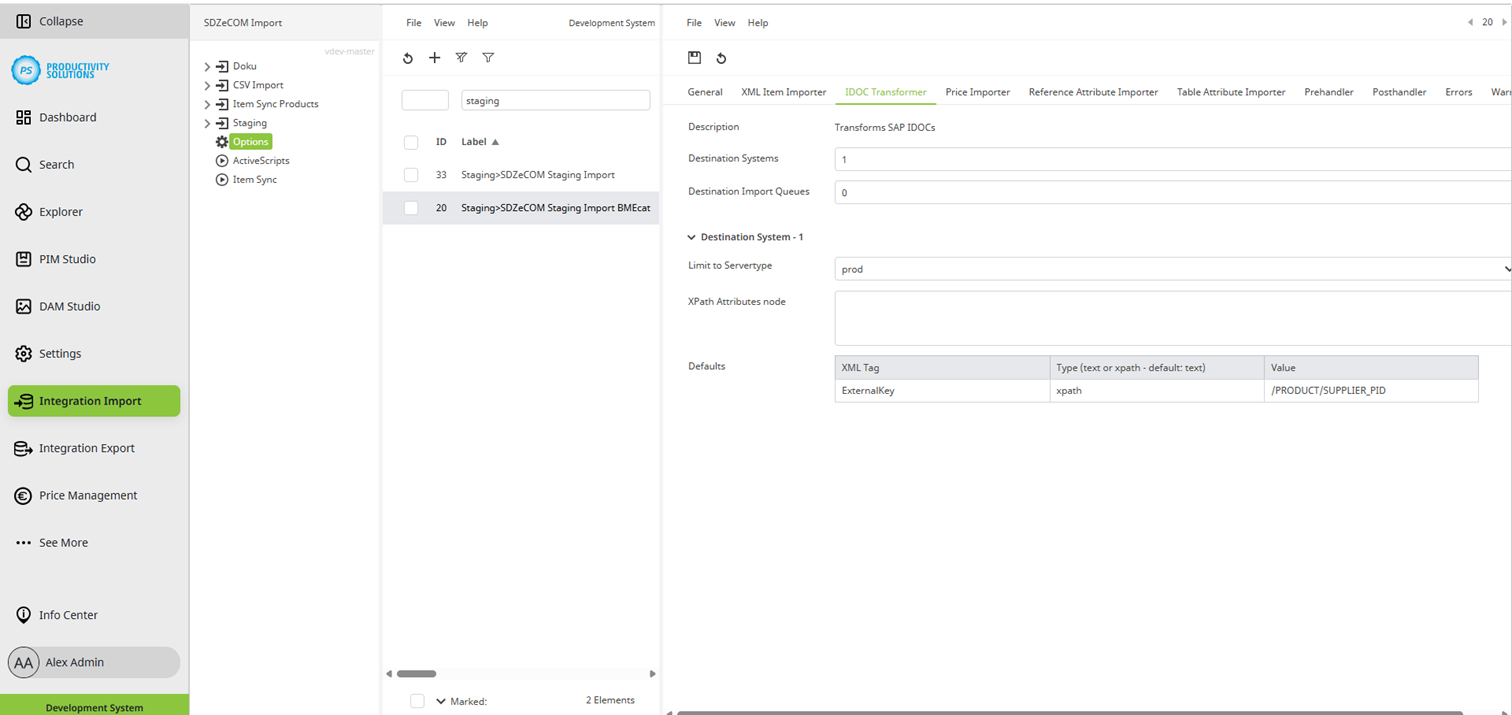Viewport: 1512px width, 715px height.
Task: Switch to the Price Importer tab
Action: coord(977,91)
